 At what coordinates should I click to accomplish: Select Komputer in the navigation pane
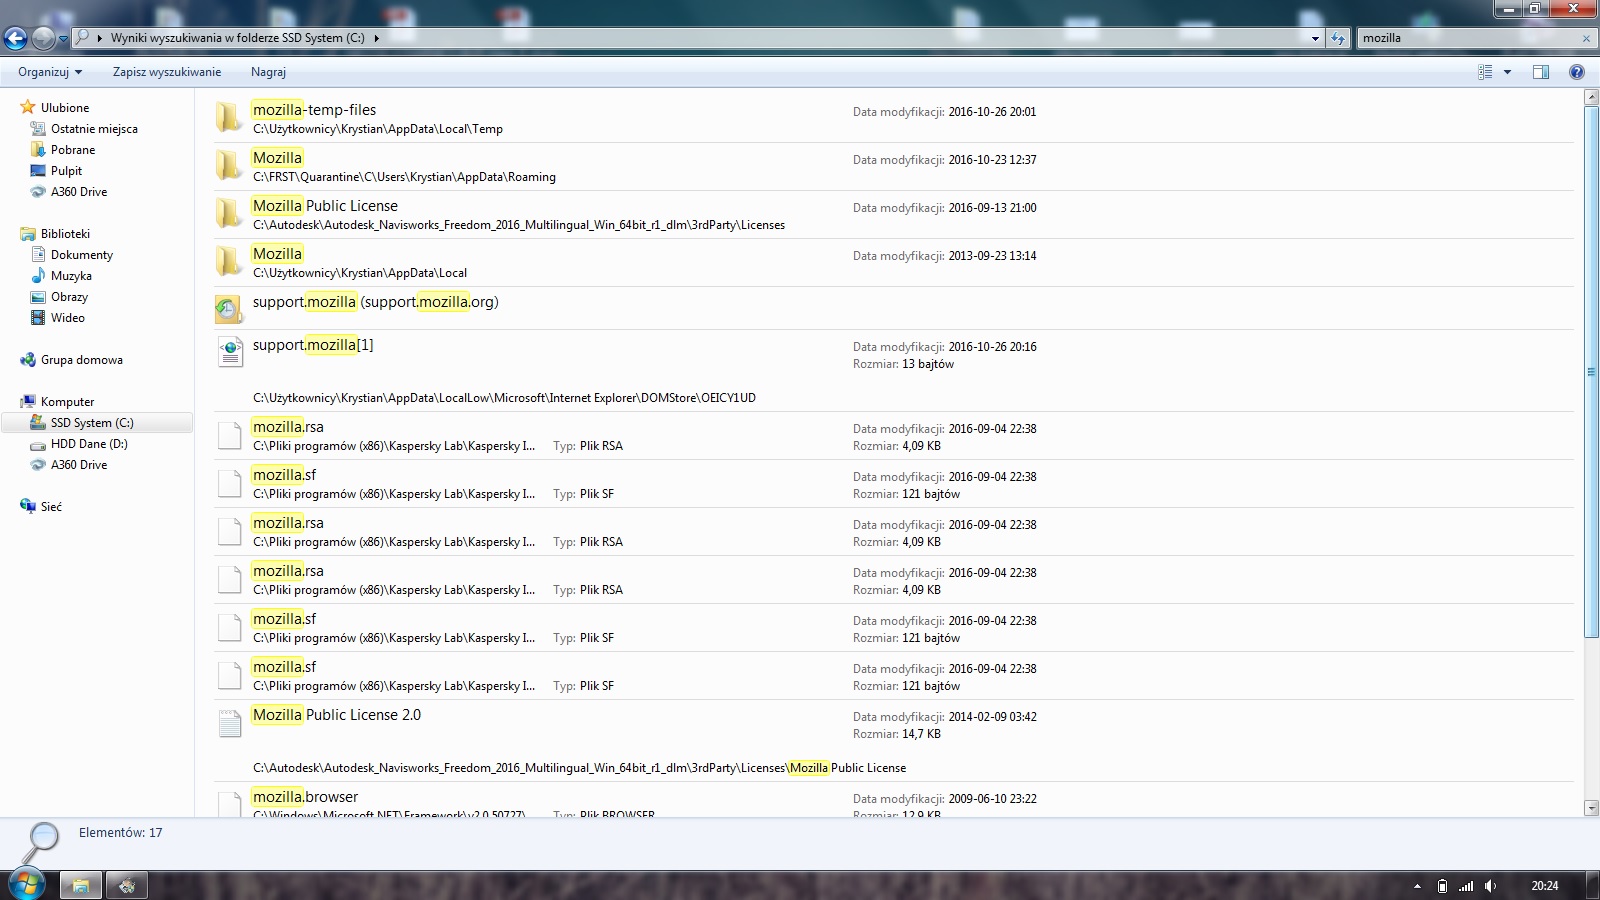pyautogui.click(x=67, y=402)
